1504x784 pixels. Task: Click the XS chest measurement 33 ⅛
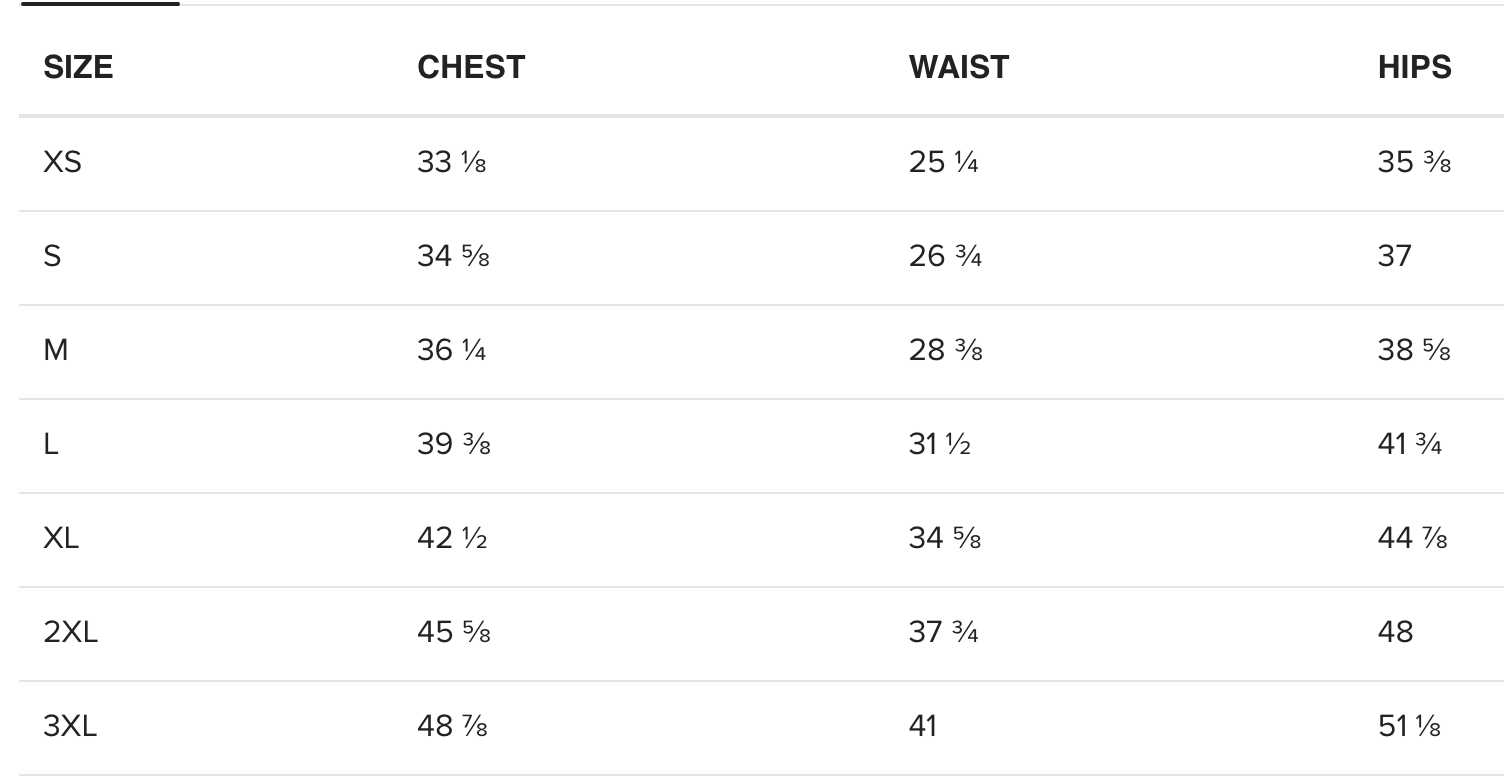pos(452,161)
